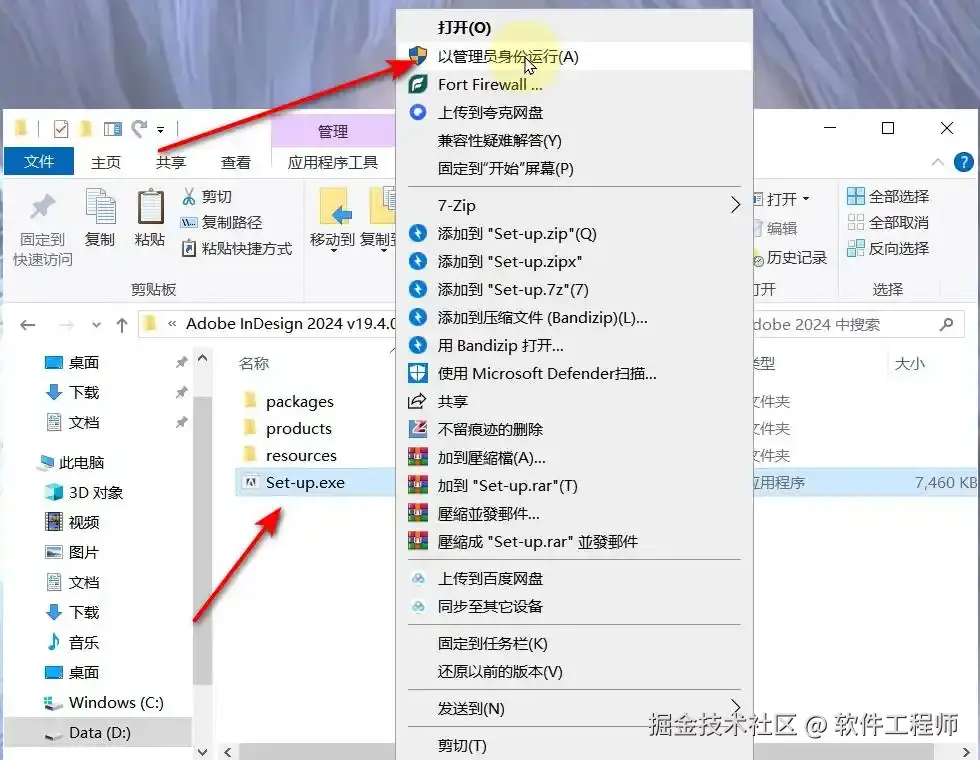Click the Bandizip icon next to 用 Bandizip 打开
Screen dimensions: 980x760
[418, 345]
